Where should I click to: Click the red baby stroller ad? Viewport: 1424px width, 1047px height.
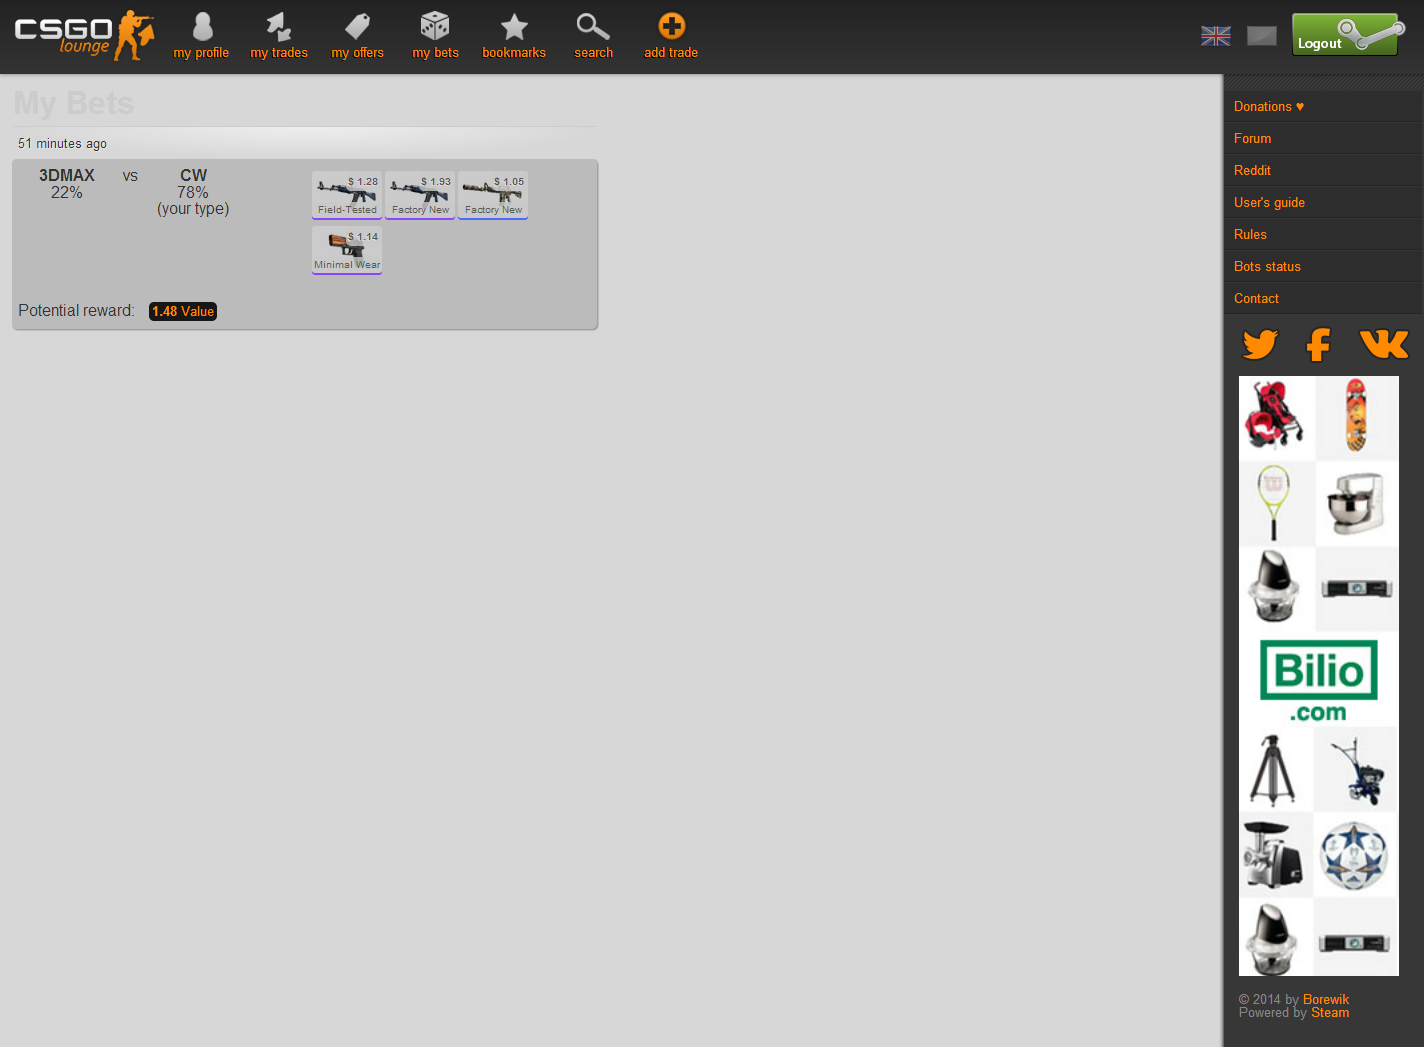1276,417
